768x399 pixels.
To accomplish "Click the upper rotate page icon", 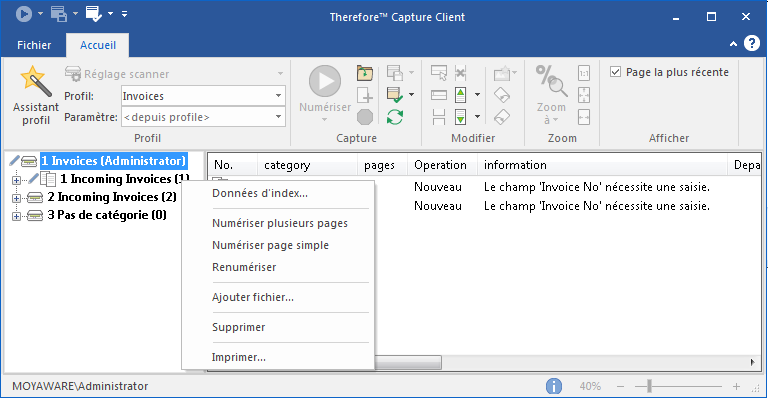I will tap(502, 95).
